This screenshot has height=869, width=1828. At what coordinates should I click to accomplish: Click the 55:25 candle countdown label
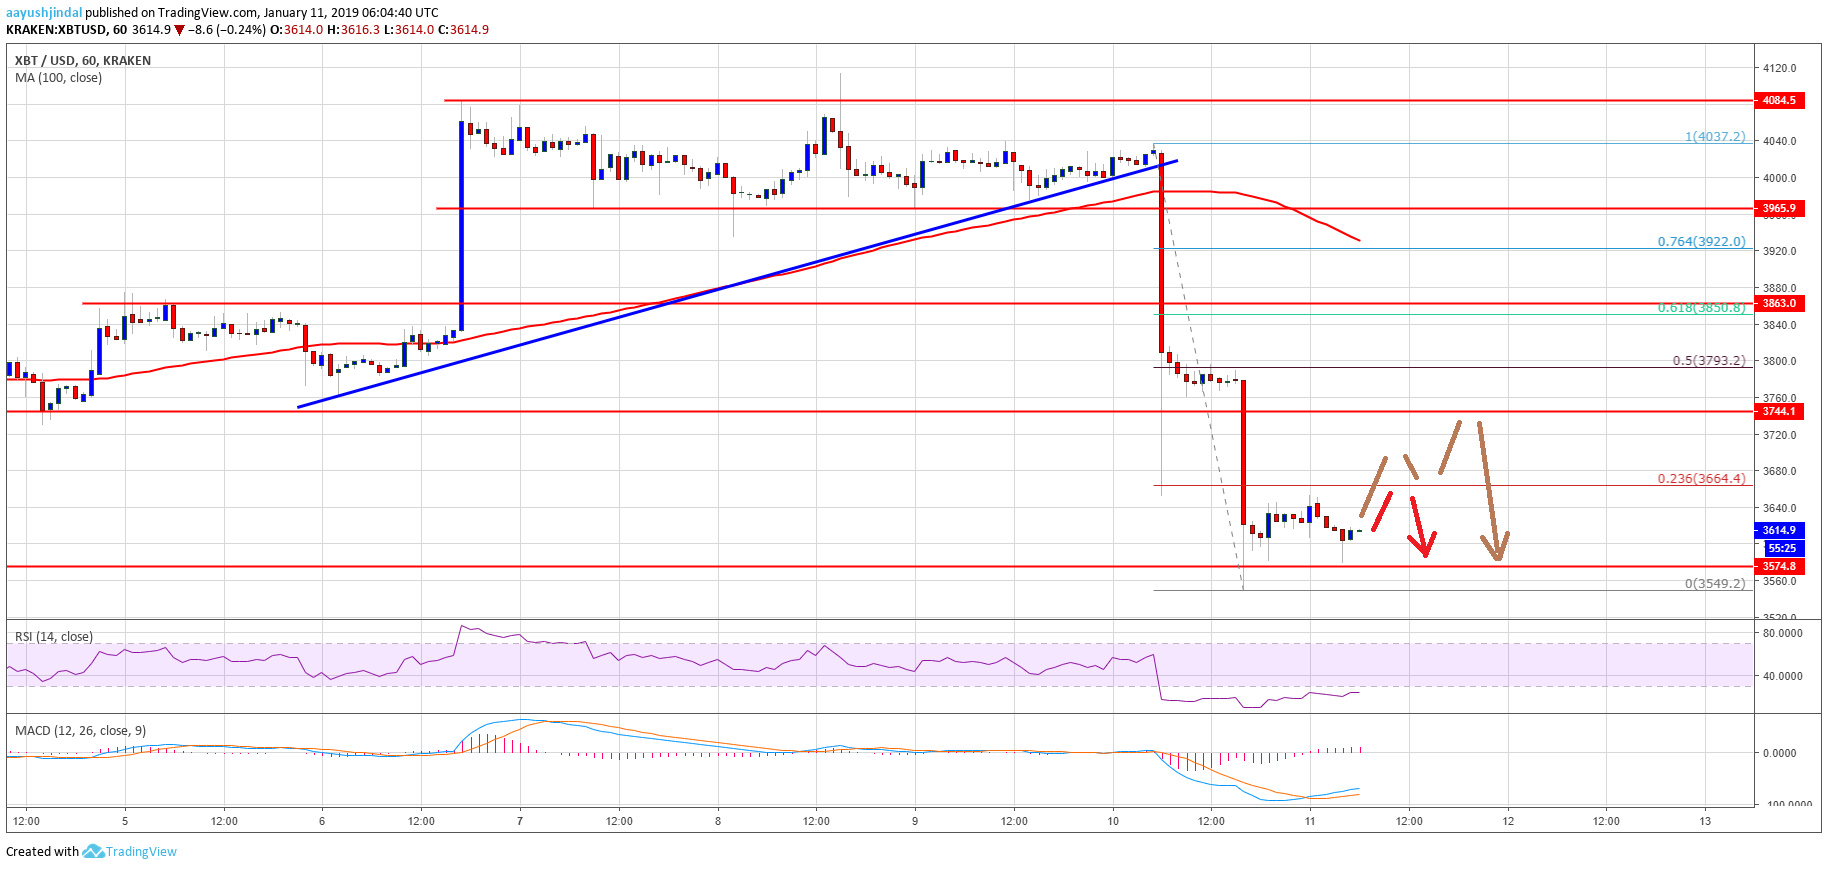pyautogui.click(x=1781, y=548)
